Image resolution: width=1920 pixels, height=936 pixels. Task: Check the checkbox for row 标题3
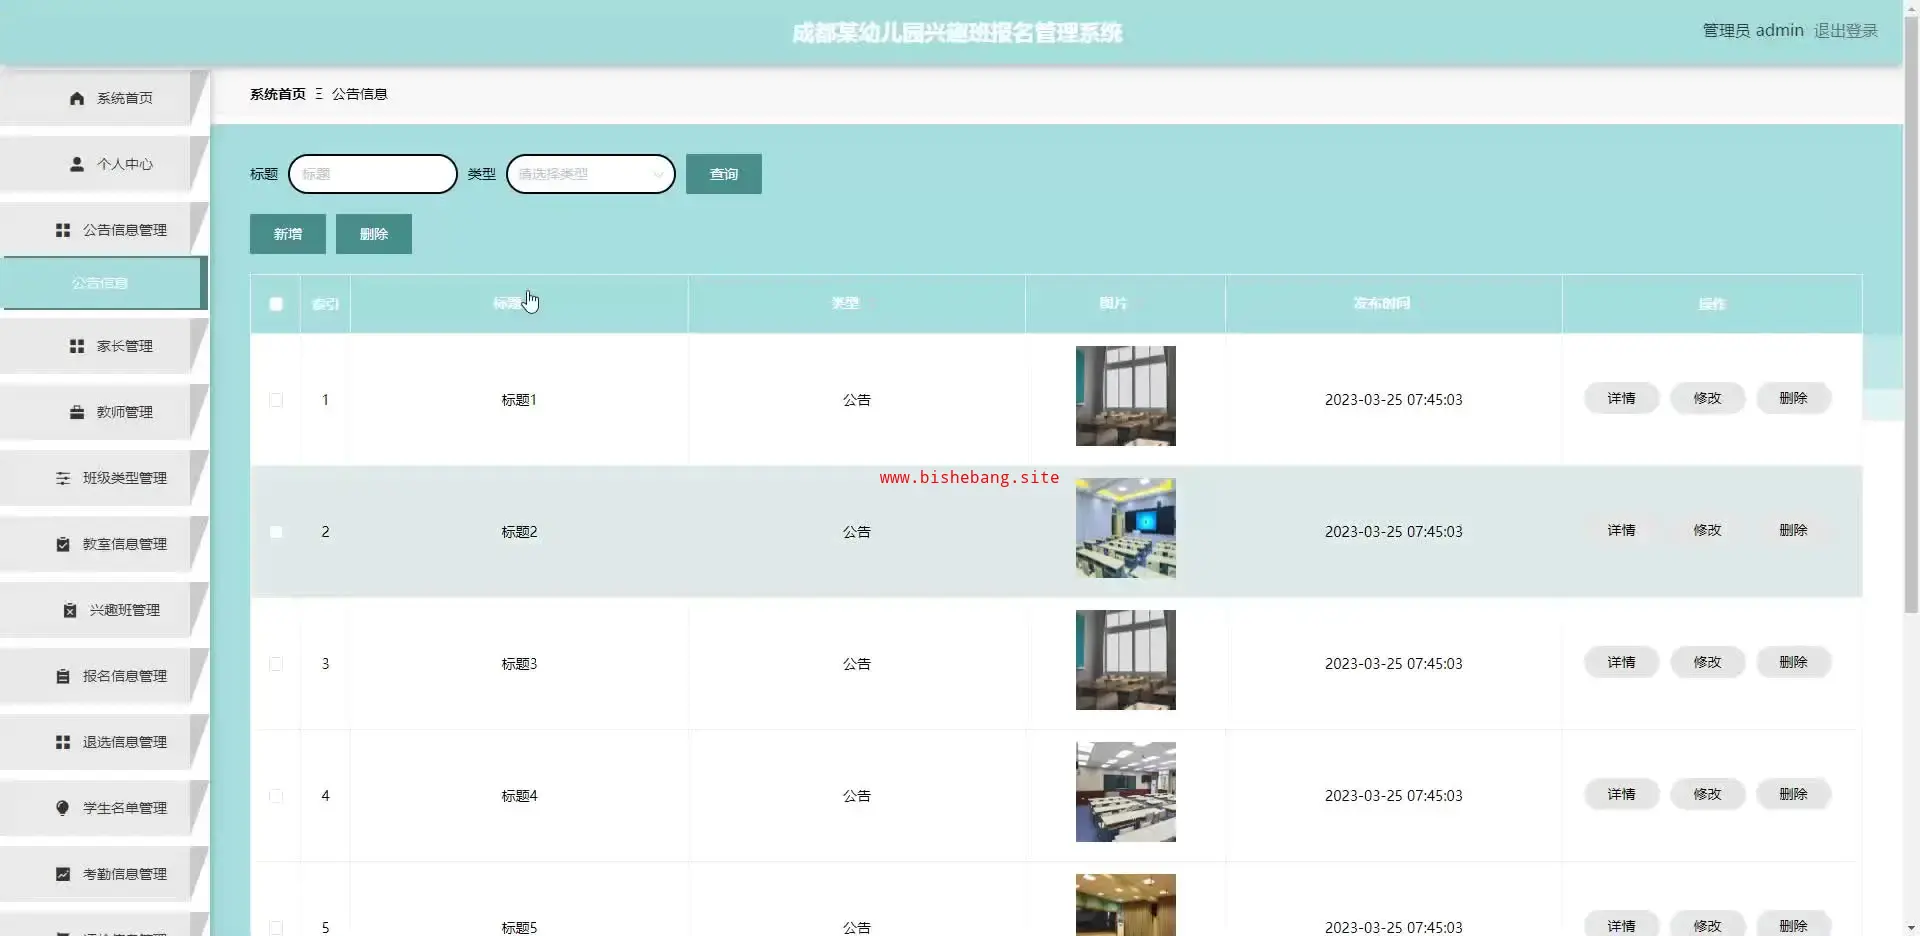tap(276, 664)
